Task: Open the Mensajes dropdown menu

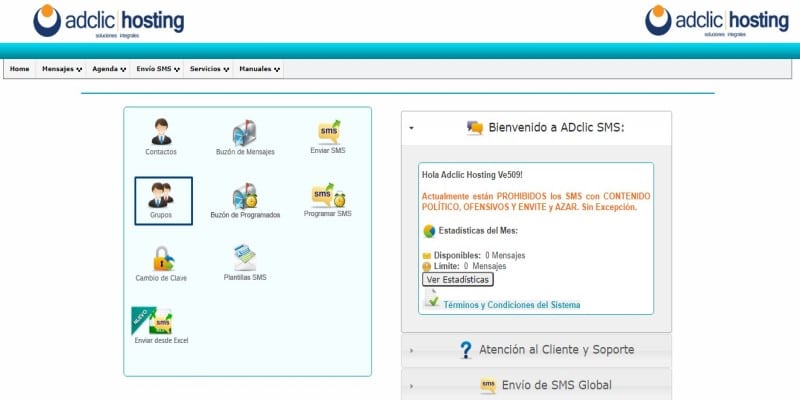Action: (x=62, y=69)
